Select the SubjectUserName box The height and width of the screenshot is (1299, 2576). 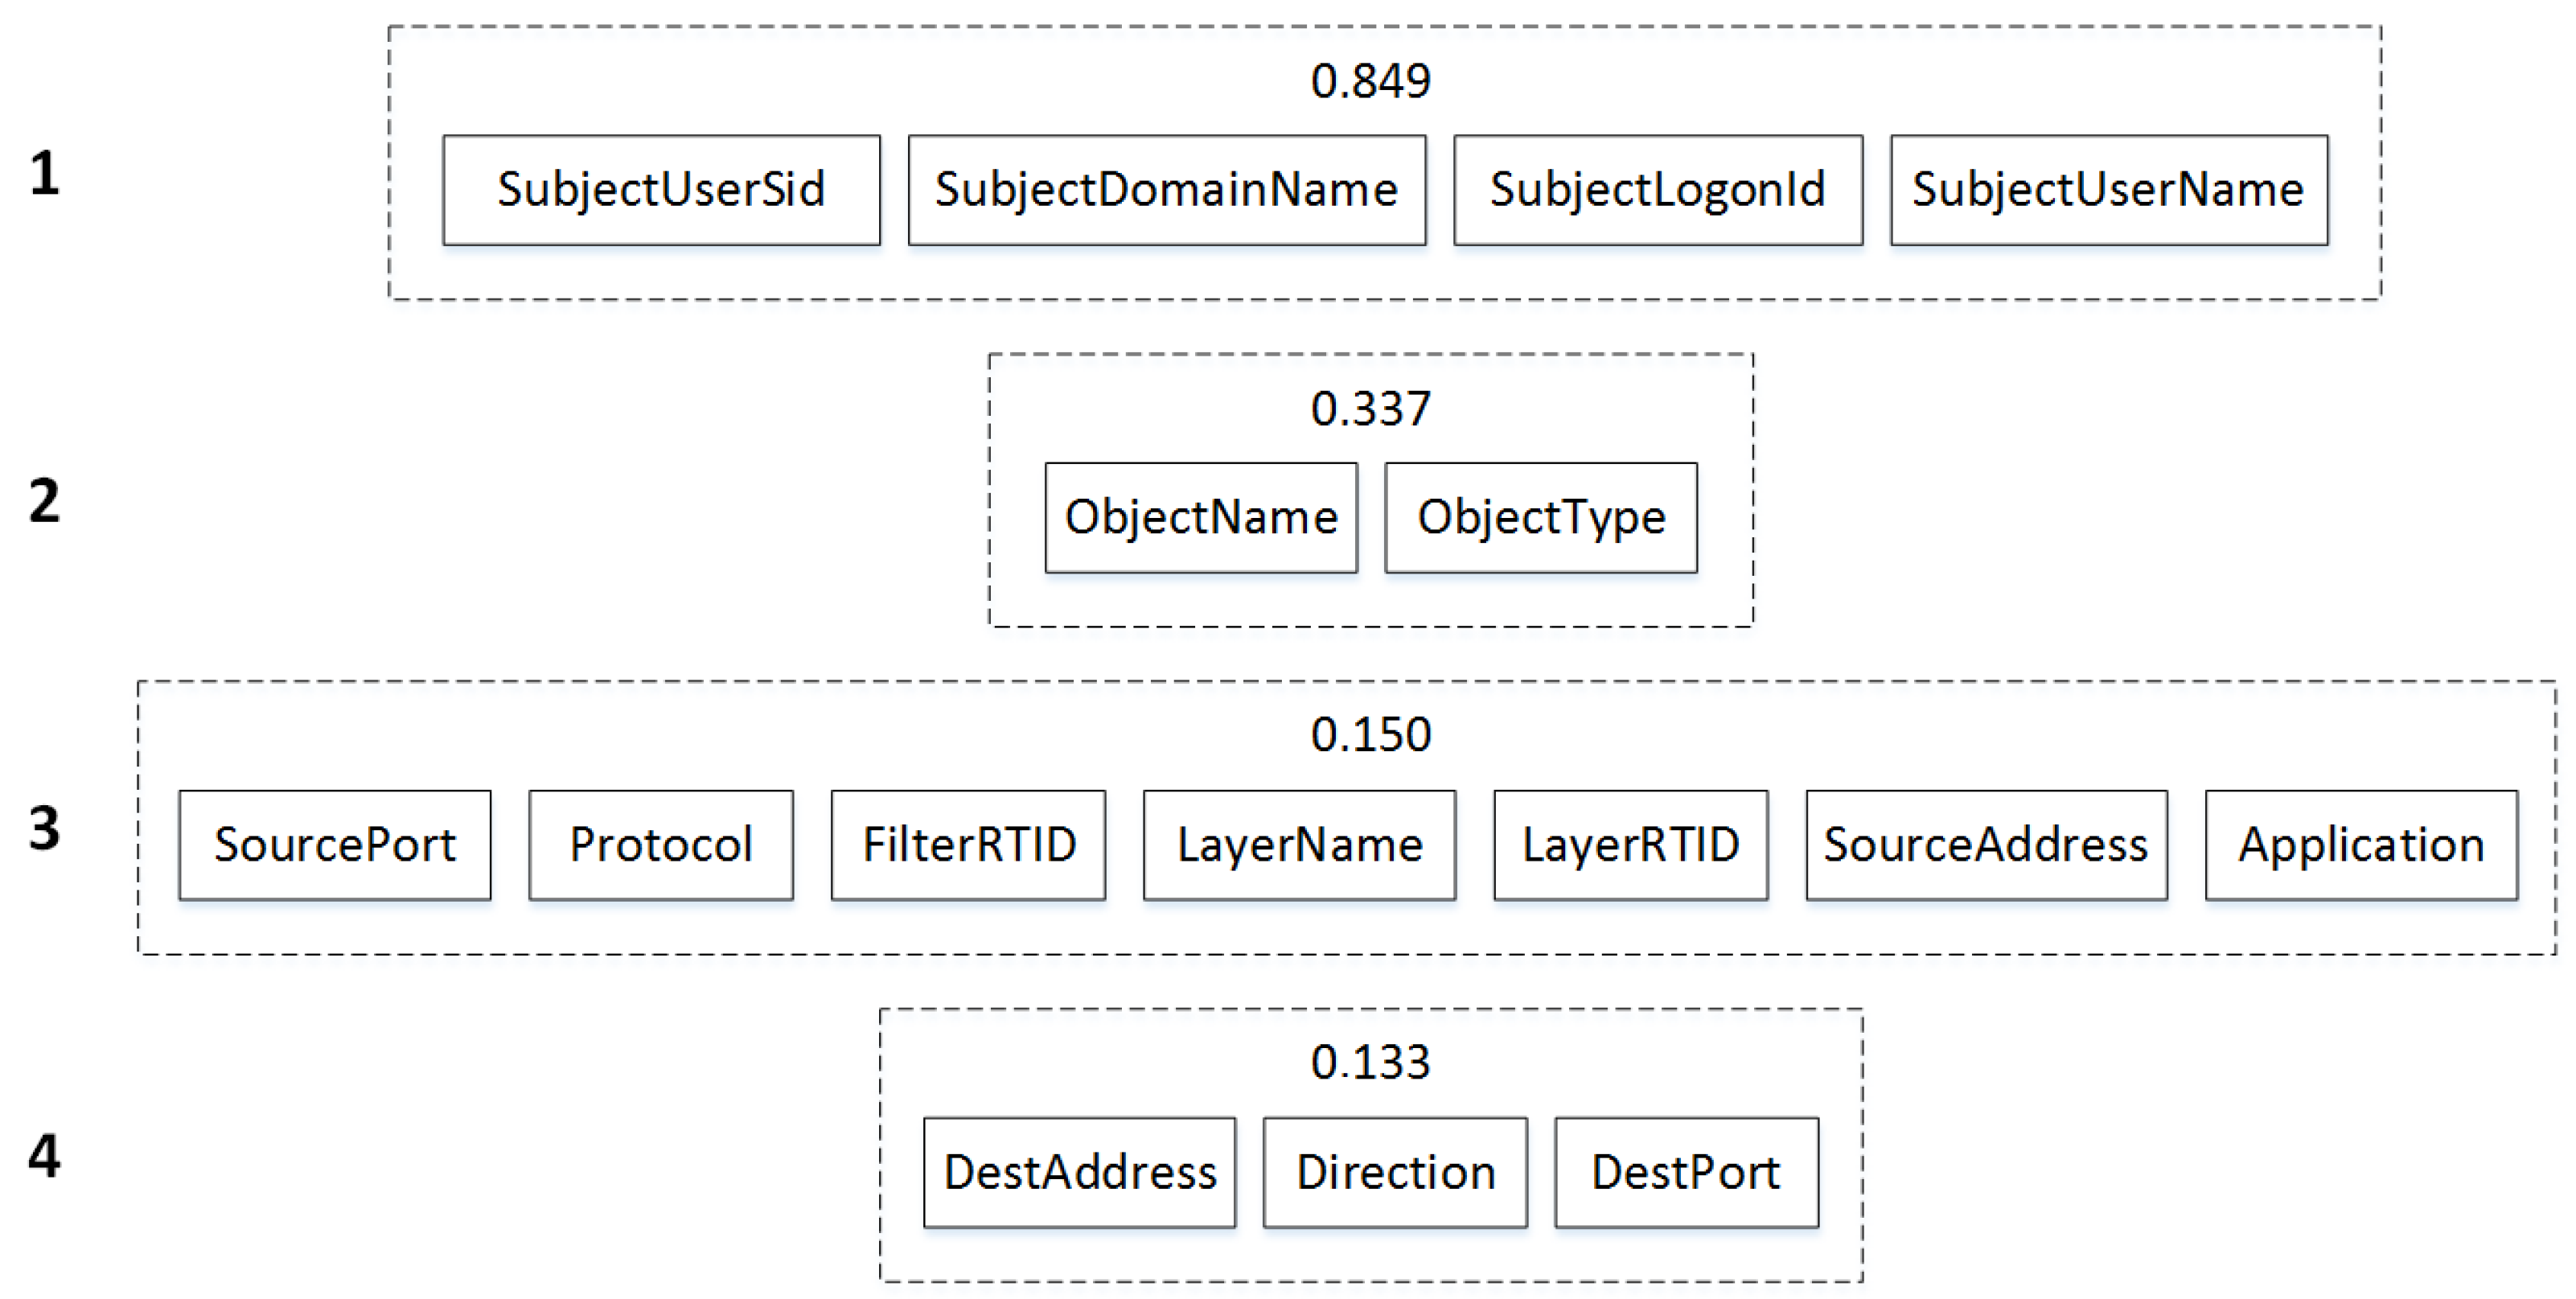(2108, 190)
